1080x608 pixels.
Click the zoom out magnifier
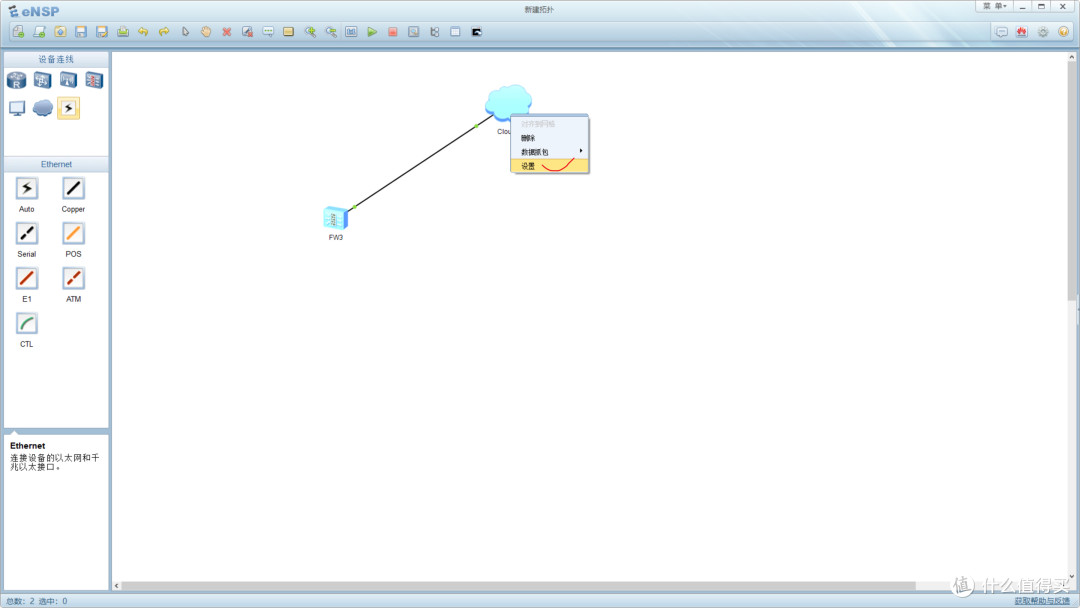[331, 32]
